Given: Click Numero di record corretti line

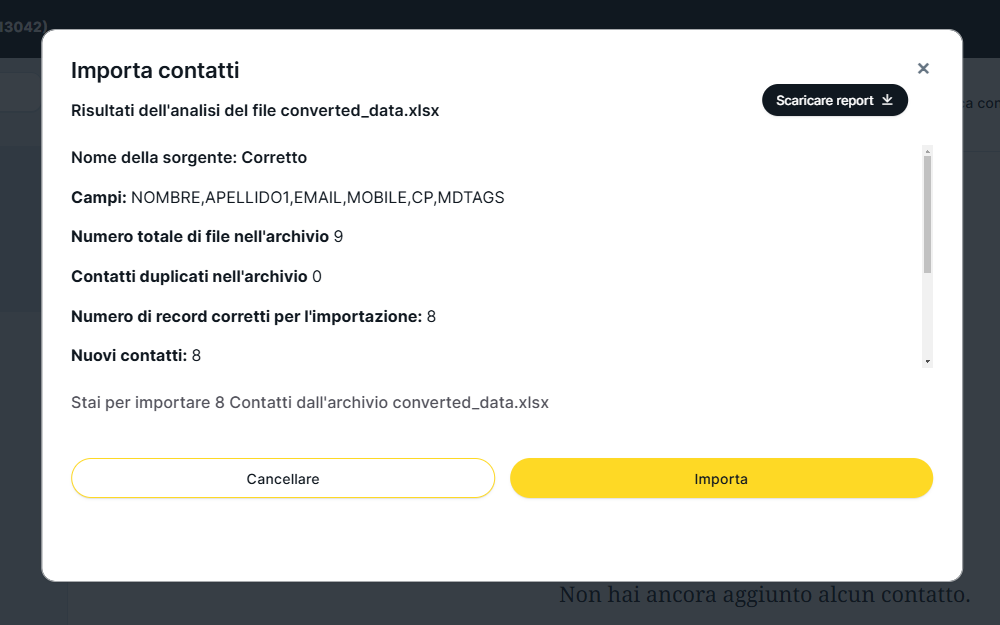Looking at the screenshot, I should point(253,316).
